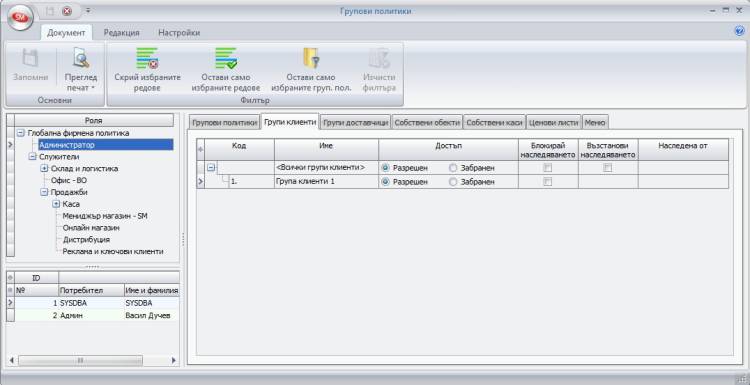Viewport: 750px width, 385px height.
Task: Click the Име и фамилия column header
Action: tap(151, 290)
